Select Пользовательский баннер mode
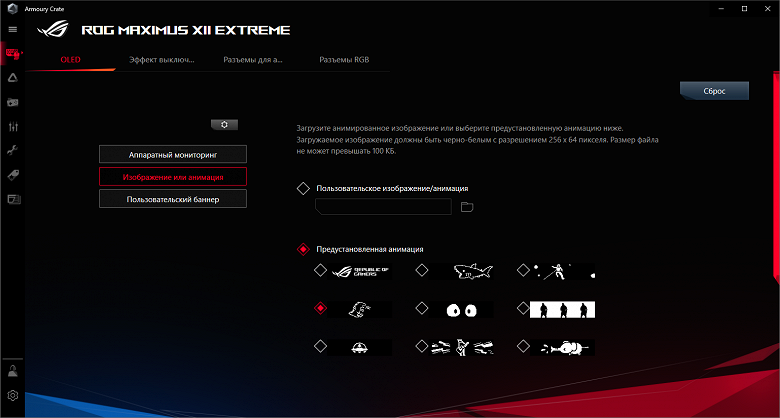780x418 pixels. 173,199
